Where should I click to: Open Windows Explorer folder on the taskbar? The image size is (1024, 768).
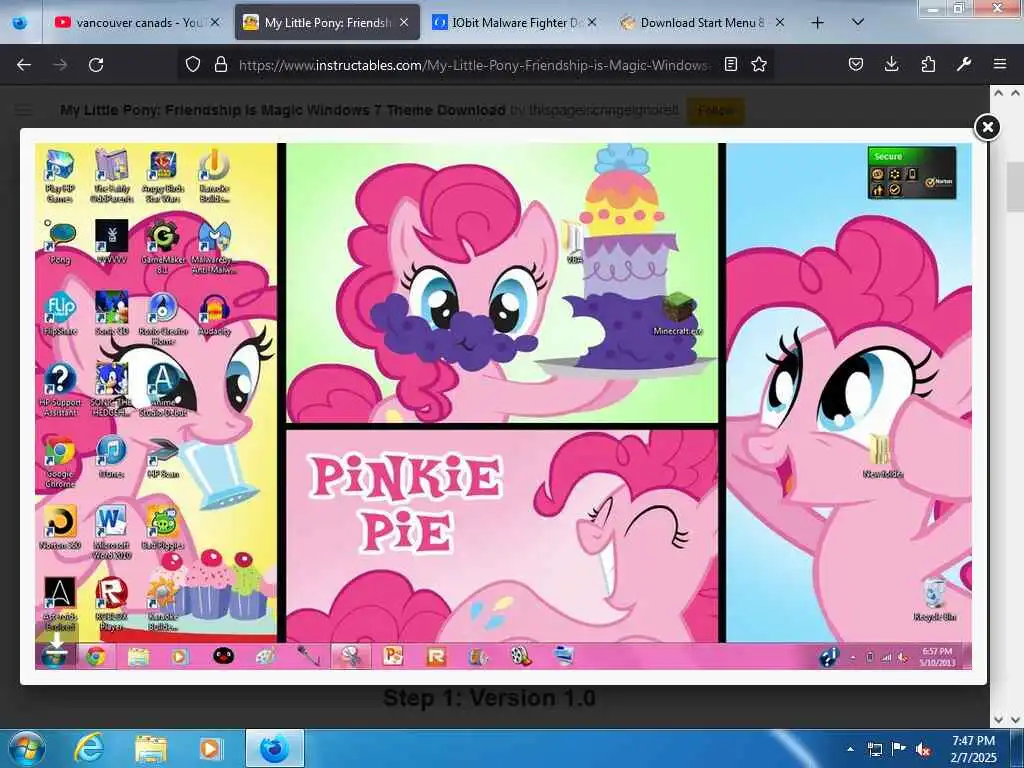tap(151, 748)
